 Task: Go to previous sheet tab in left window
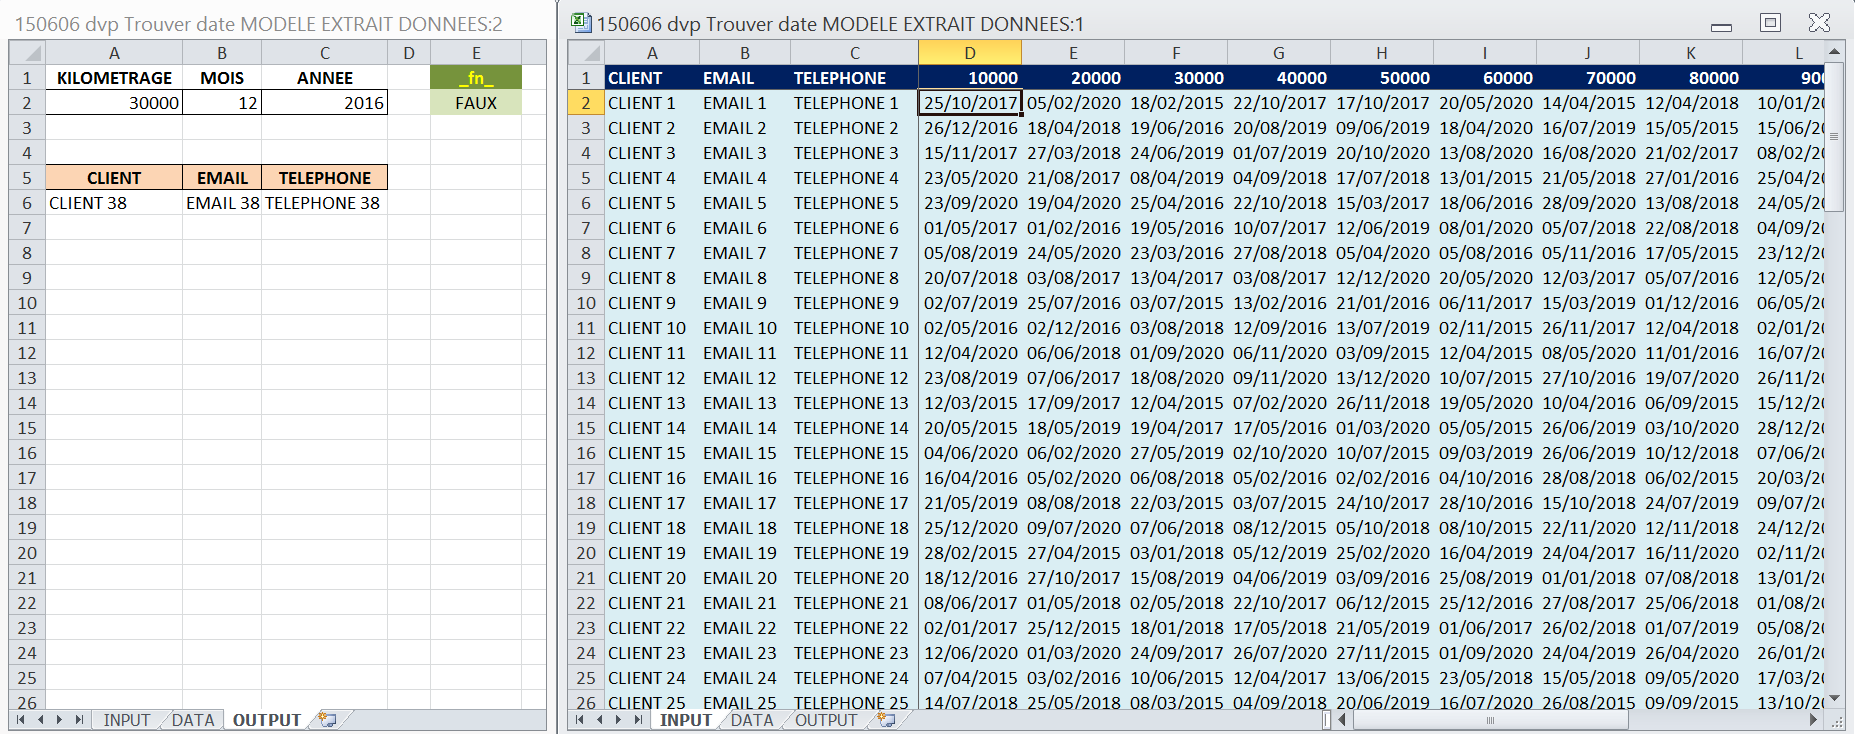[x=41, y=720]
